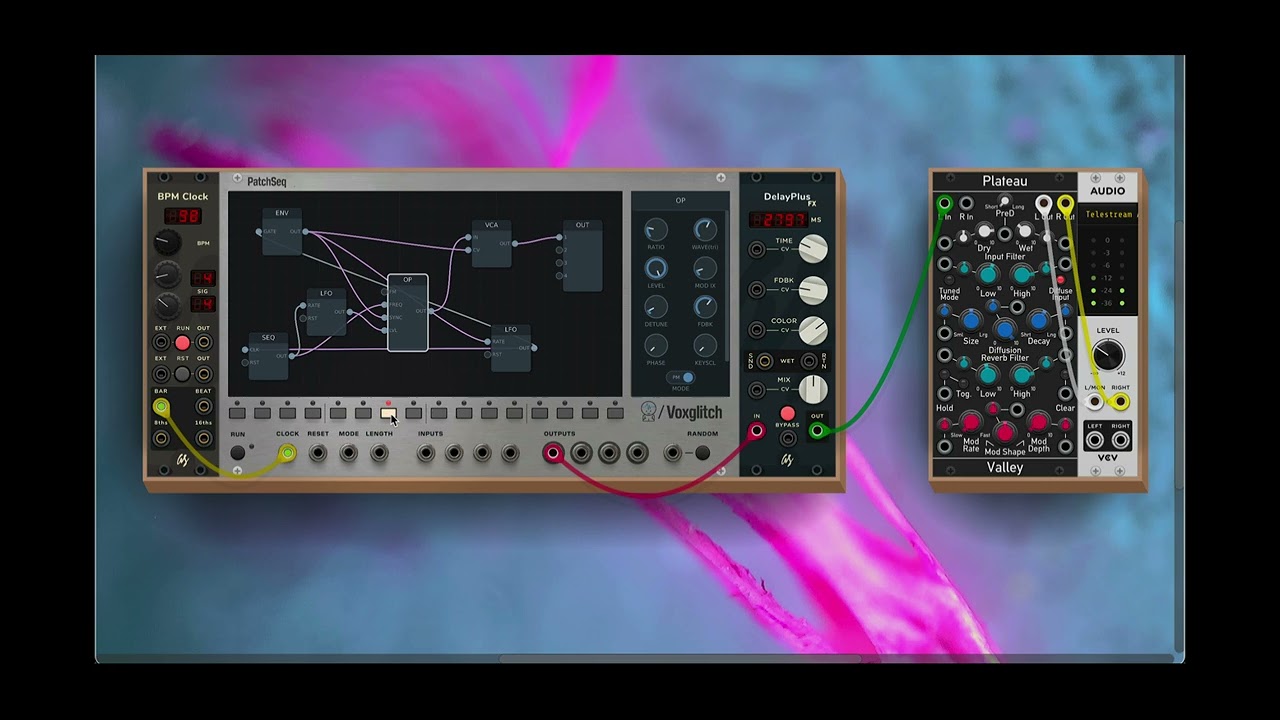
Task: Toggle the fourth PatchSeq step button
Action: pyautogui.click(x=313, y=413)
